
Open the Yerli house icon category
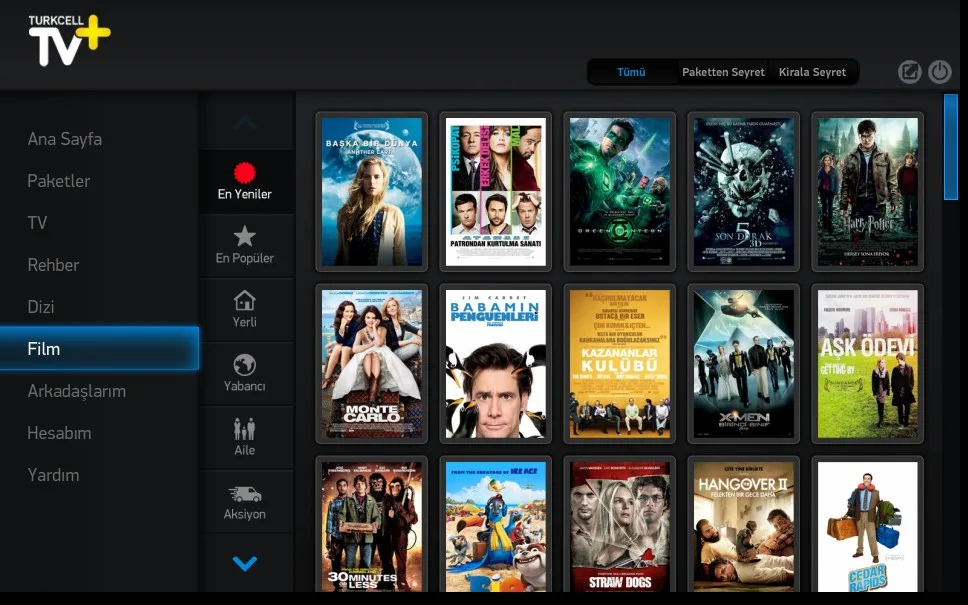(244, 300)
